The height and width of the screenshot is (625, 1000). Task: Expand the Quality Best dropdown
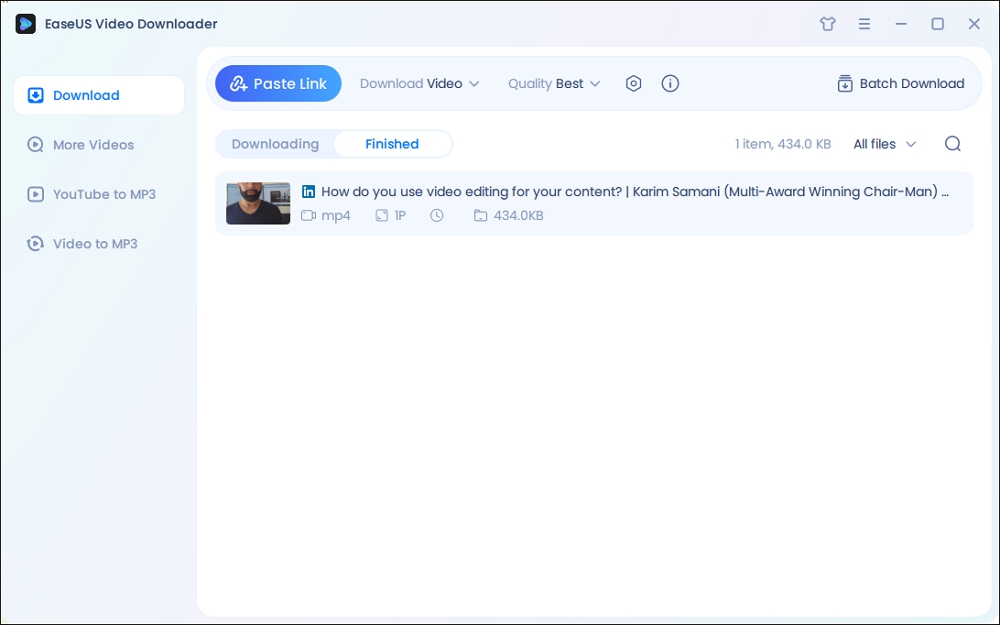click(x=554, y=84)
